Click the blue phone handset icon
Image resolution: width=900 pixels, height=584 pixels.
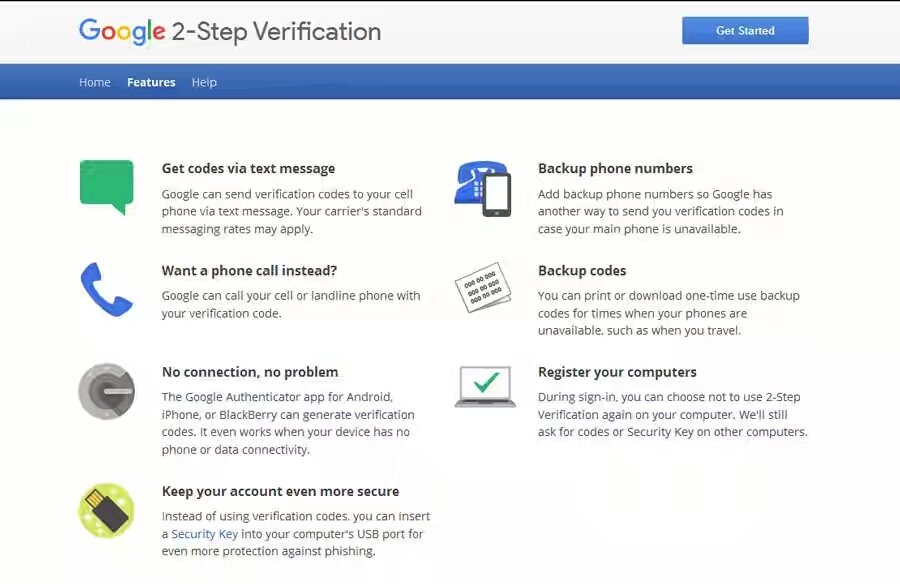point(107,289)
